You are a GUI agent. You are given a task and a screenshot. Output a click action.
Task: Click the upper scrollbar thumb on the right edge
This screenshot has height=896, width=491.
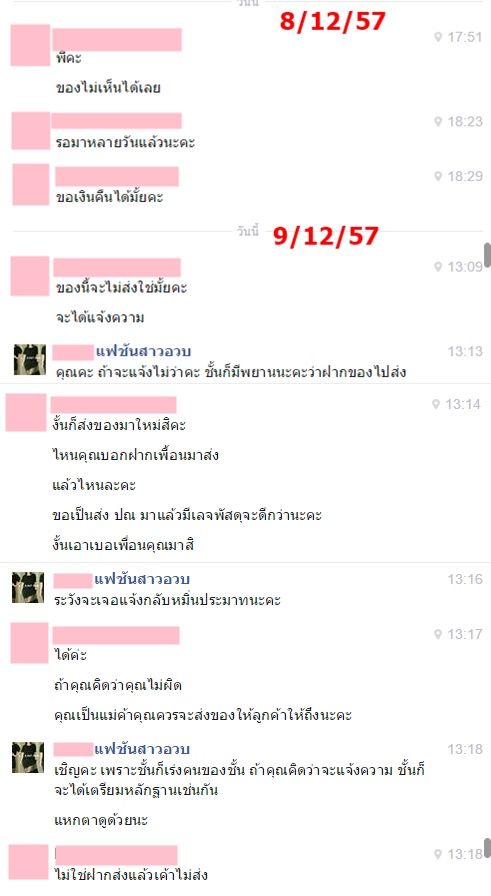(488, 255)
